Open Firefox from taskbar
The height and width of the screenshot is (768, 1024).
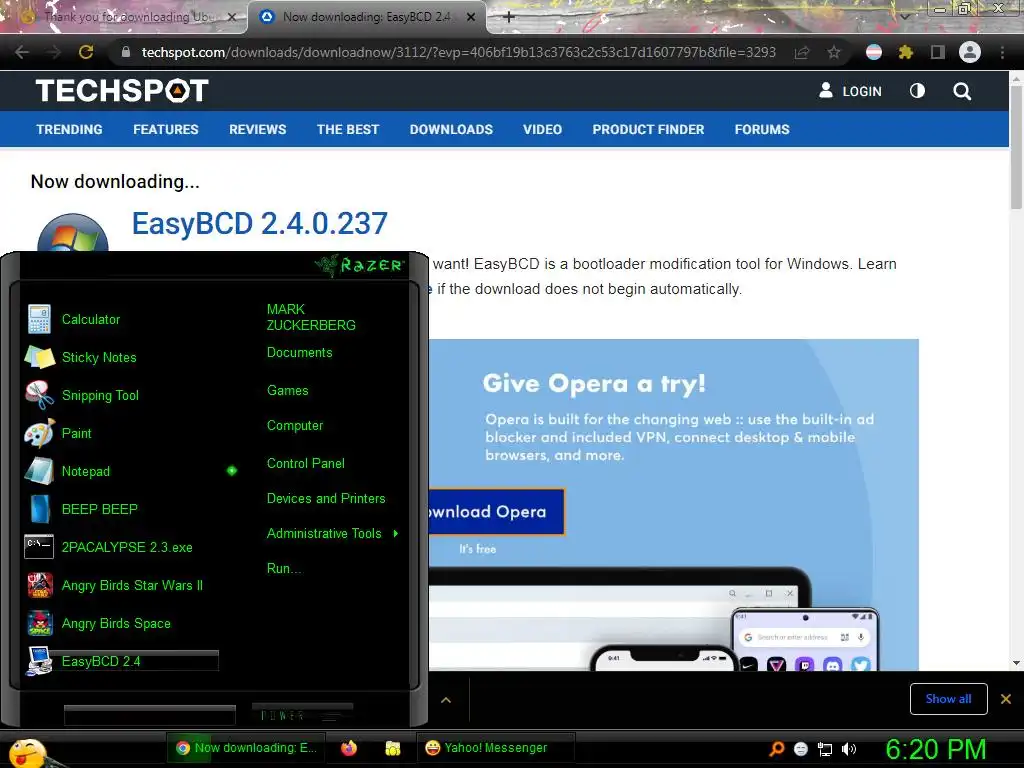pyautogui.click(x=349, y=748)
